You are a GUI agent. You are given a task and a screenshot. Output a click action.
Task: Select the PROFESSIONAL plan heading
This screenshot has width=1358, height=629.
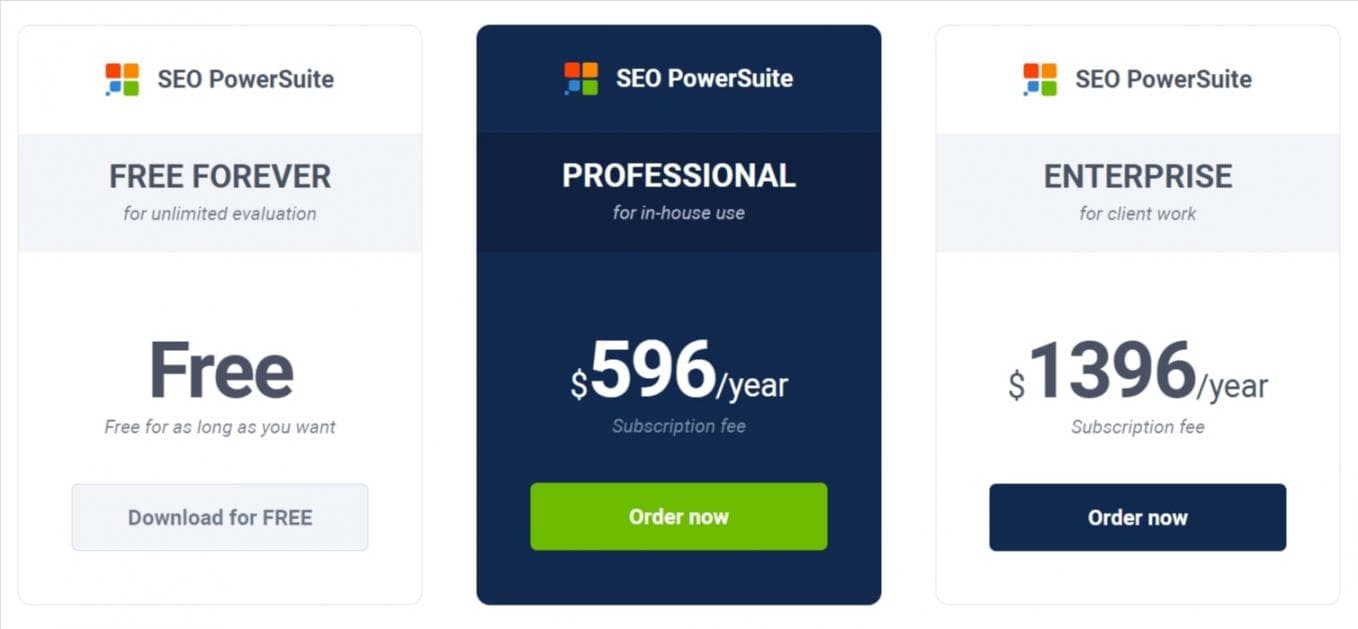(x=678, y=176)
